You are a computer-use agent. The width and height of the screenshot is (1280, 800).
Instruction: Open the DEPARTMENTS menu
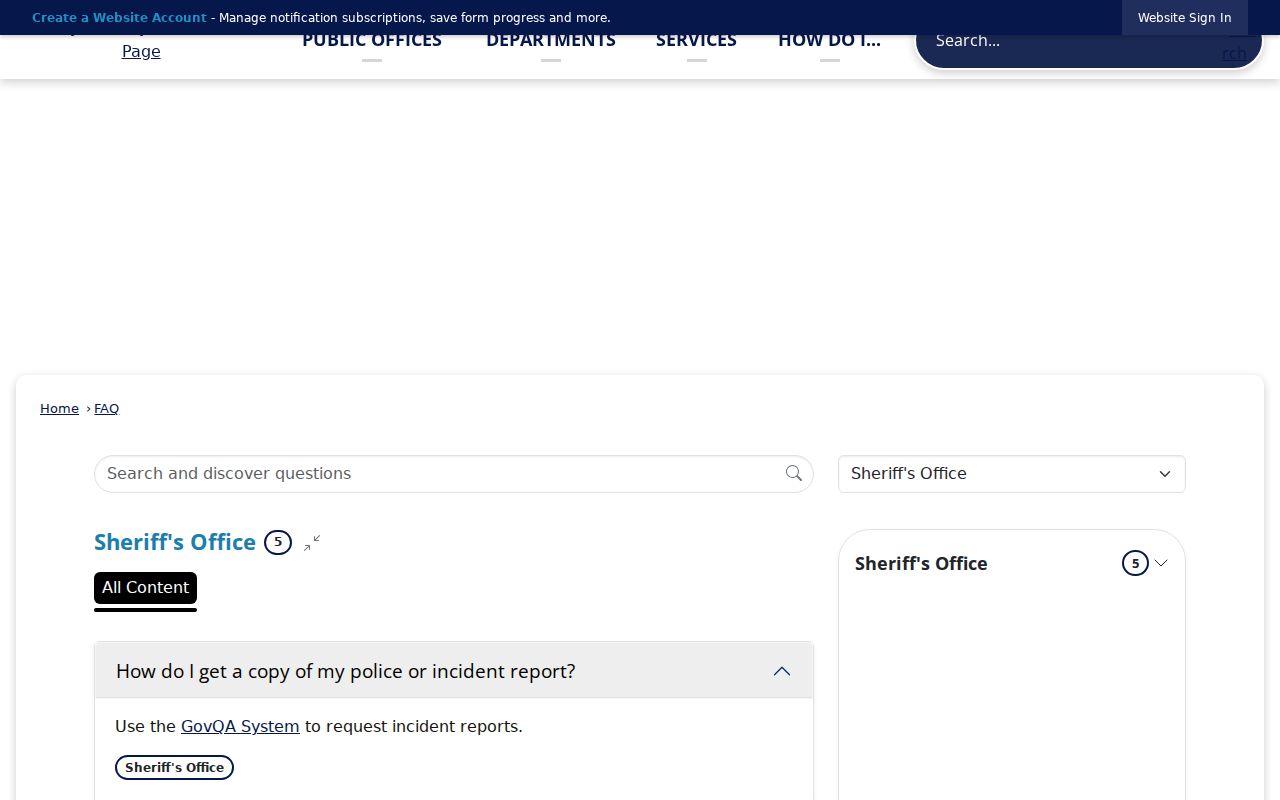551,40
